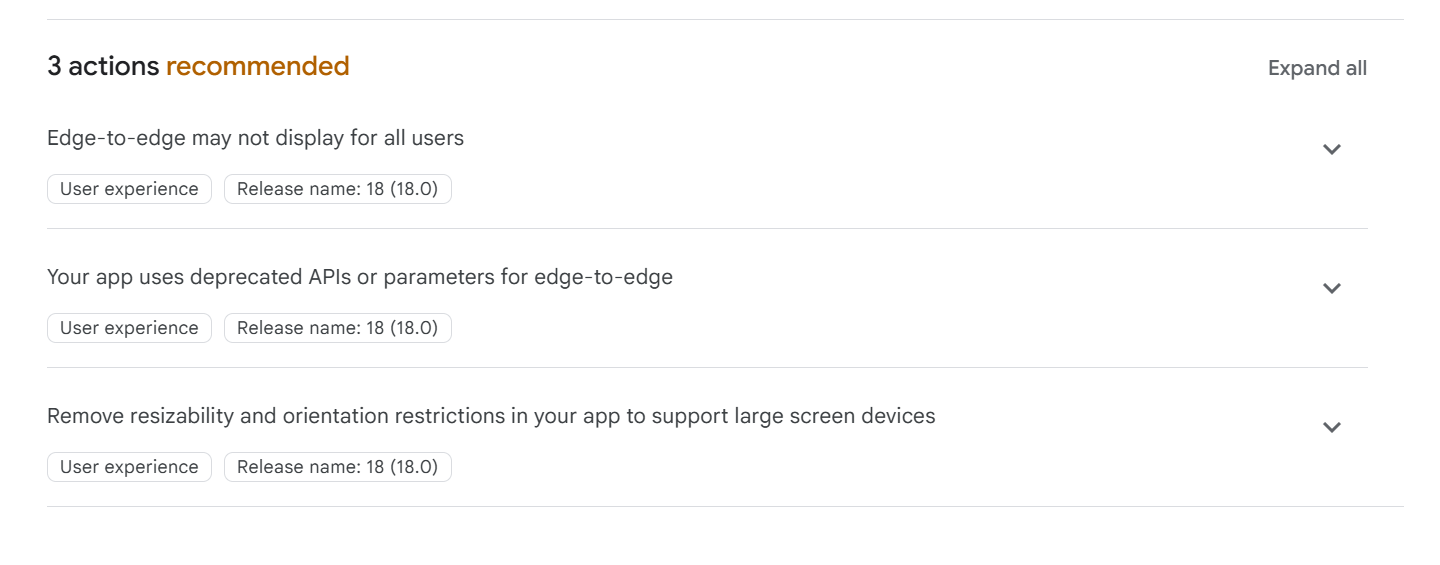Click the '3 actions' heading text
1440x565 pixels.
(103, 67)
